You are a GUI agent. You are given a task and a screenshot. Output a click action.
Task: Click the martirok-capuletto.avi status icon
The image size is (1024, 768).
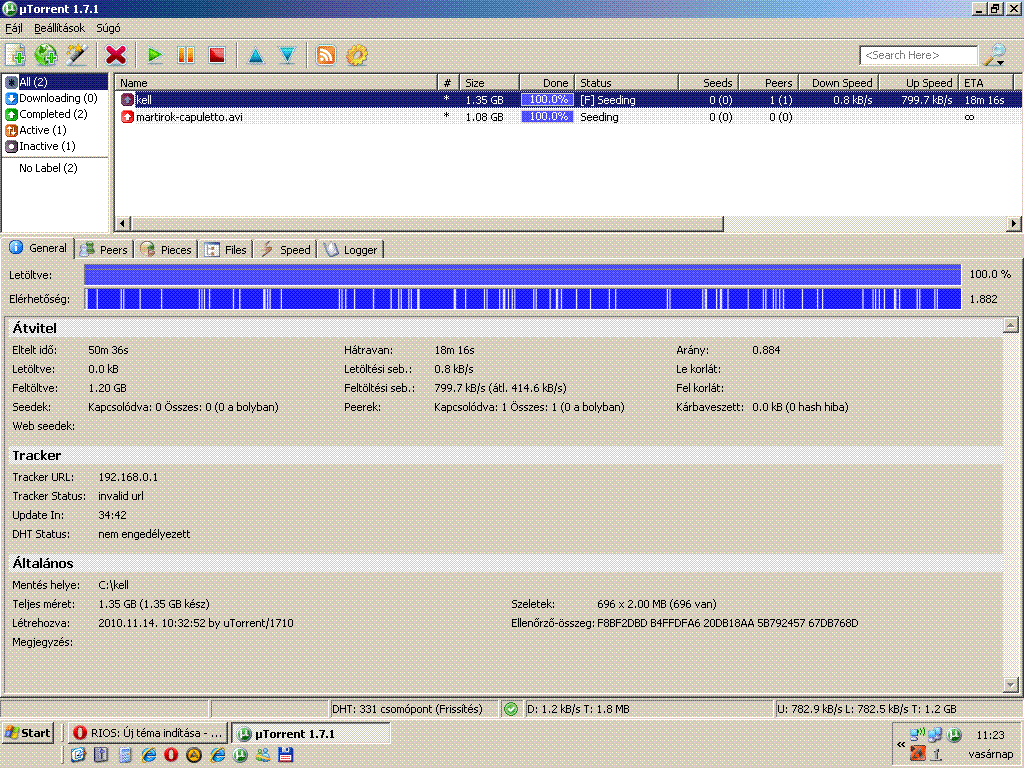coord(127,117)
